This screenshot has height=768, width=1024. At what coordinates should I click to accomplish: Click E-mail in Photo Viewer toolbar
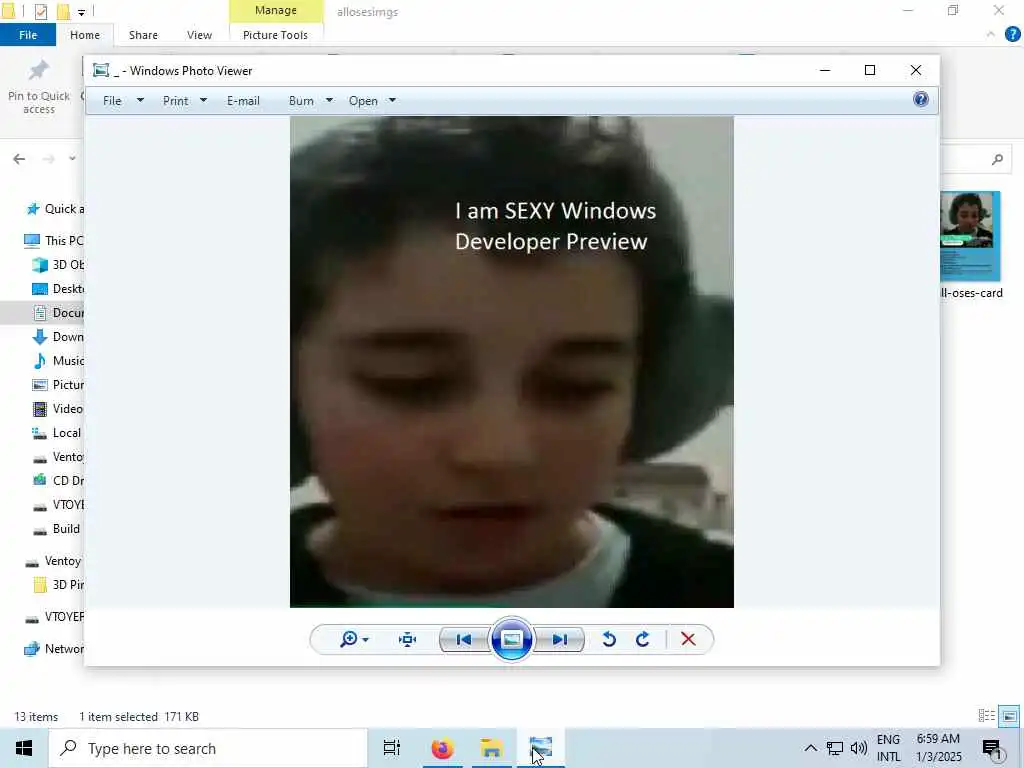coord(243,101)
